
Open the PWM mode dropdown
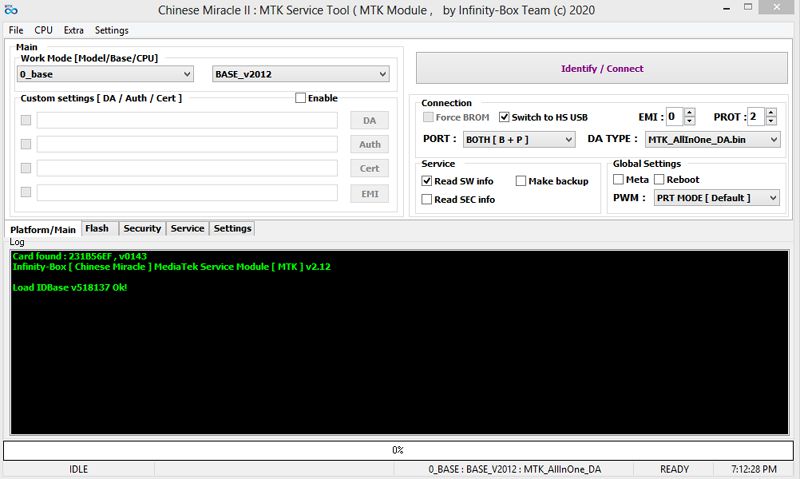[x=716, y=198]
